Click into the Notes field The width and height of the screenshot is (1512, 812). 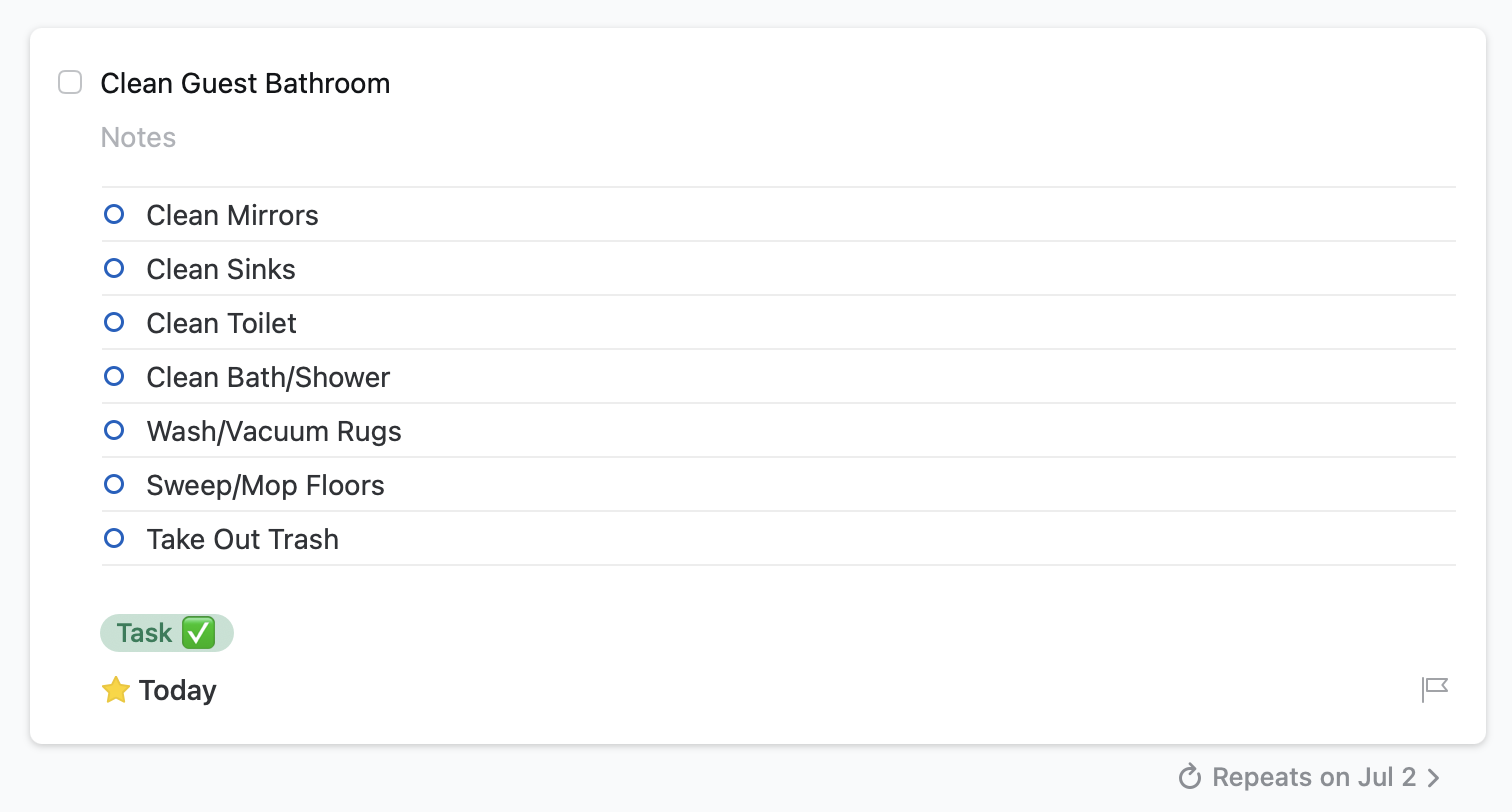pyautogui.click(x=139, y=137)
